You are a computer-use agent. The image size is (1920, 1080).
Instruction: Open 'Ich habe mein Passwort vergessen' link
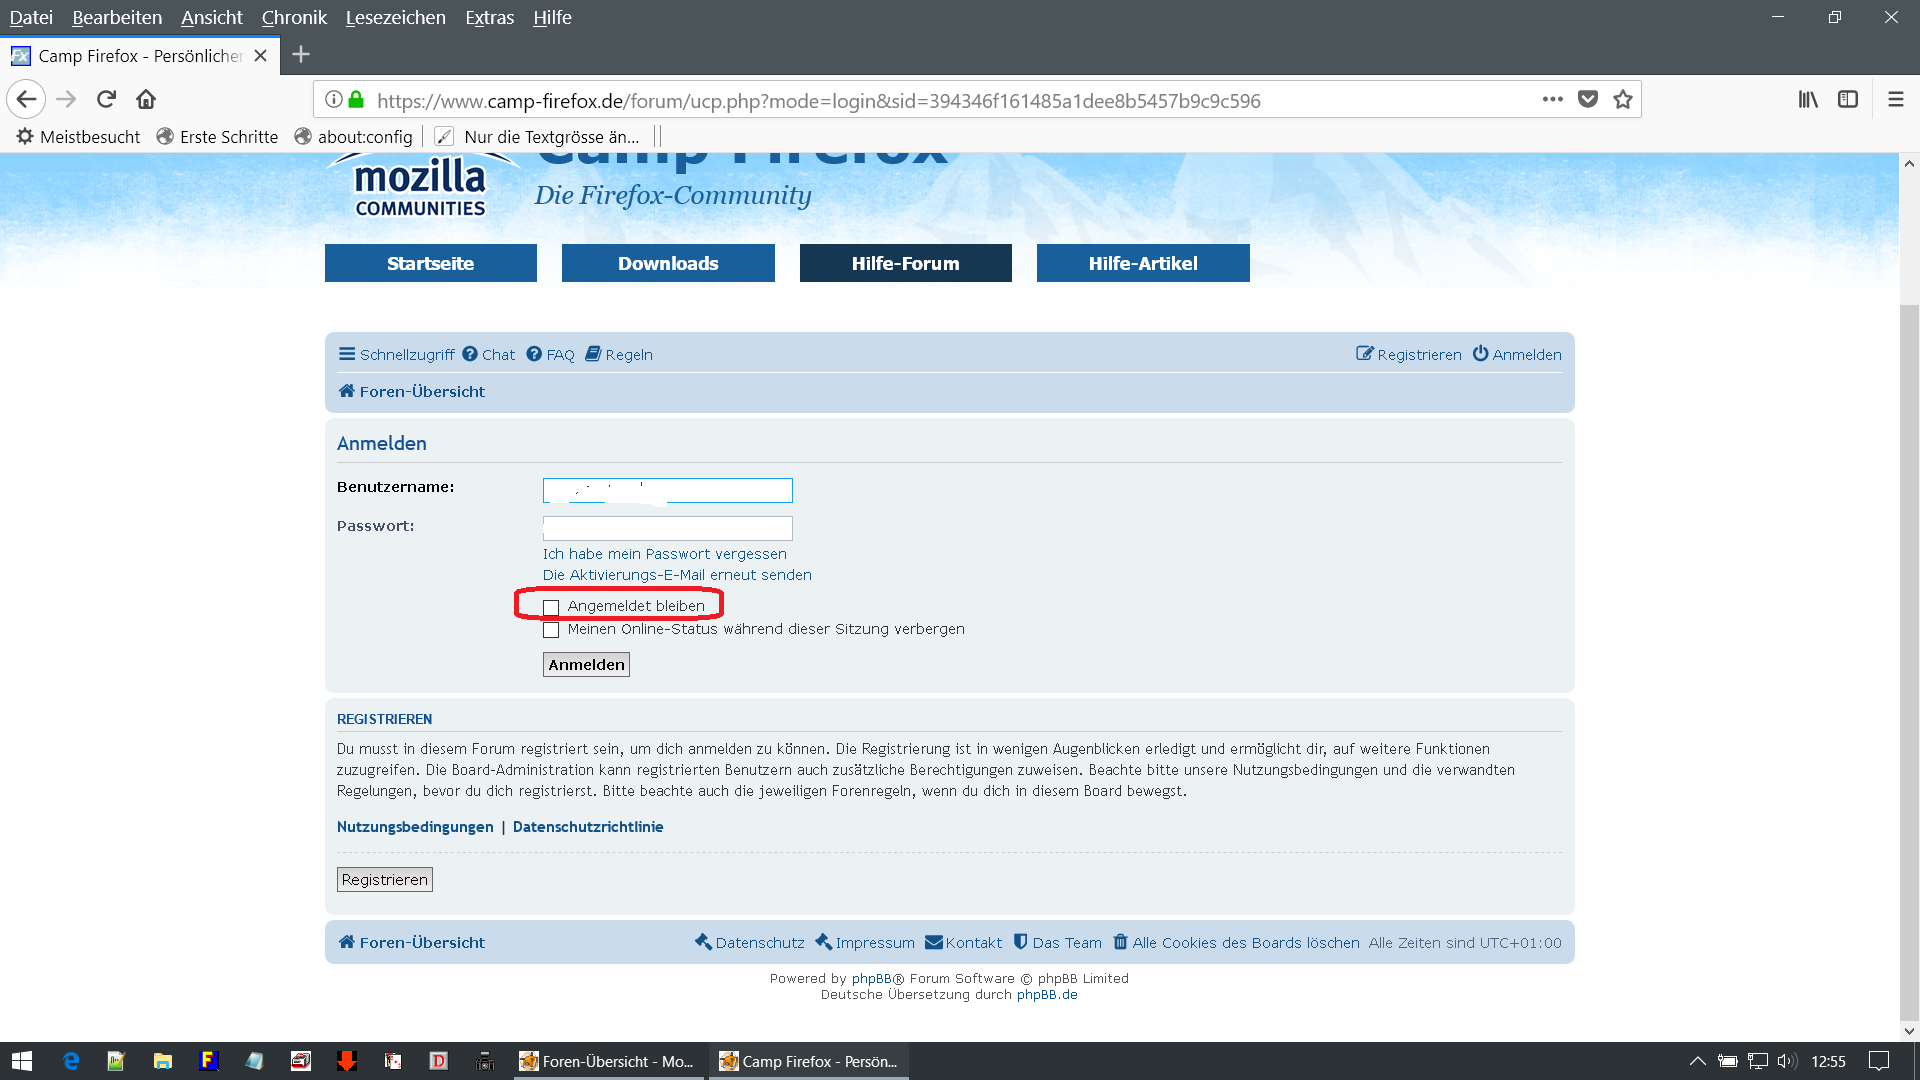coord(664,554)
